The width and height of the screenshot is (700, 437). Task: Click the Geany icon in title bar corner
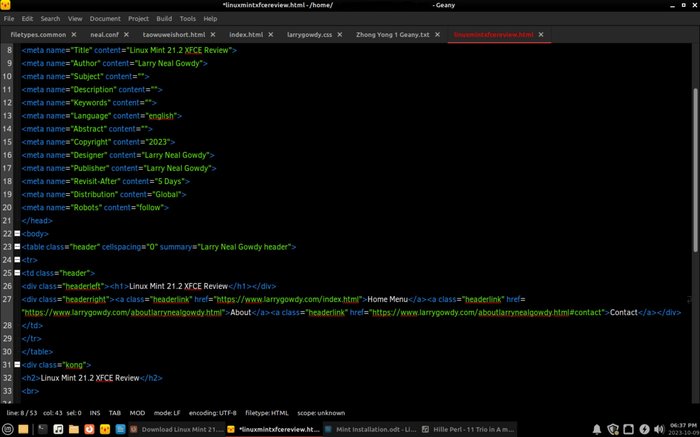pos(5,5)
